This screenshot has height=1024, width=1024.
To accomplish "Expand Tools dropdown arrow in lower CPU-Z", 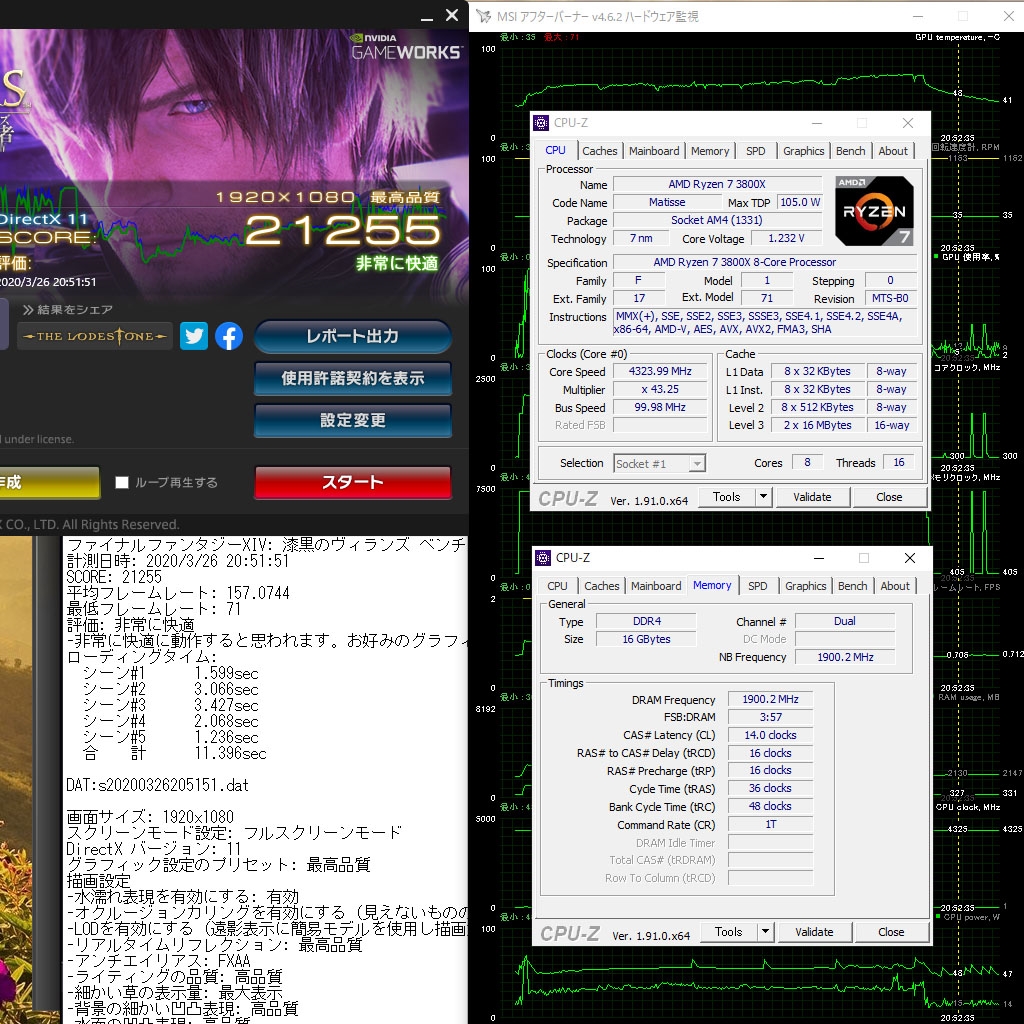I will point(765,932).
